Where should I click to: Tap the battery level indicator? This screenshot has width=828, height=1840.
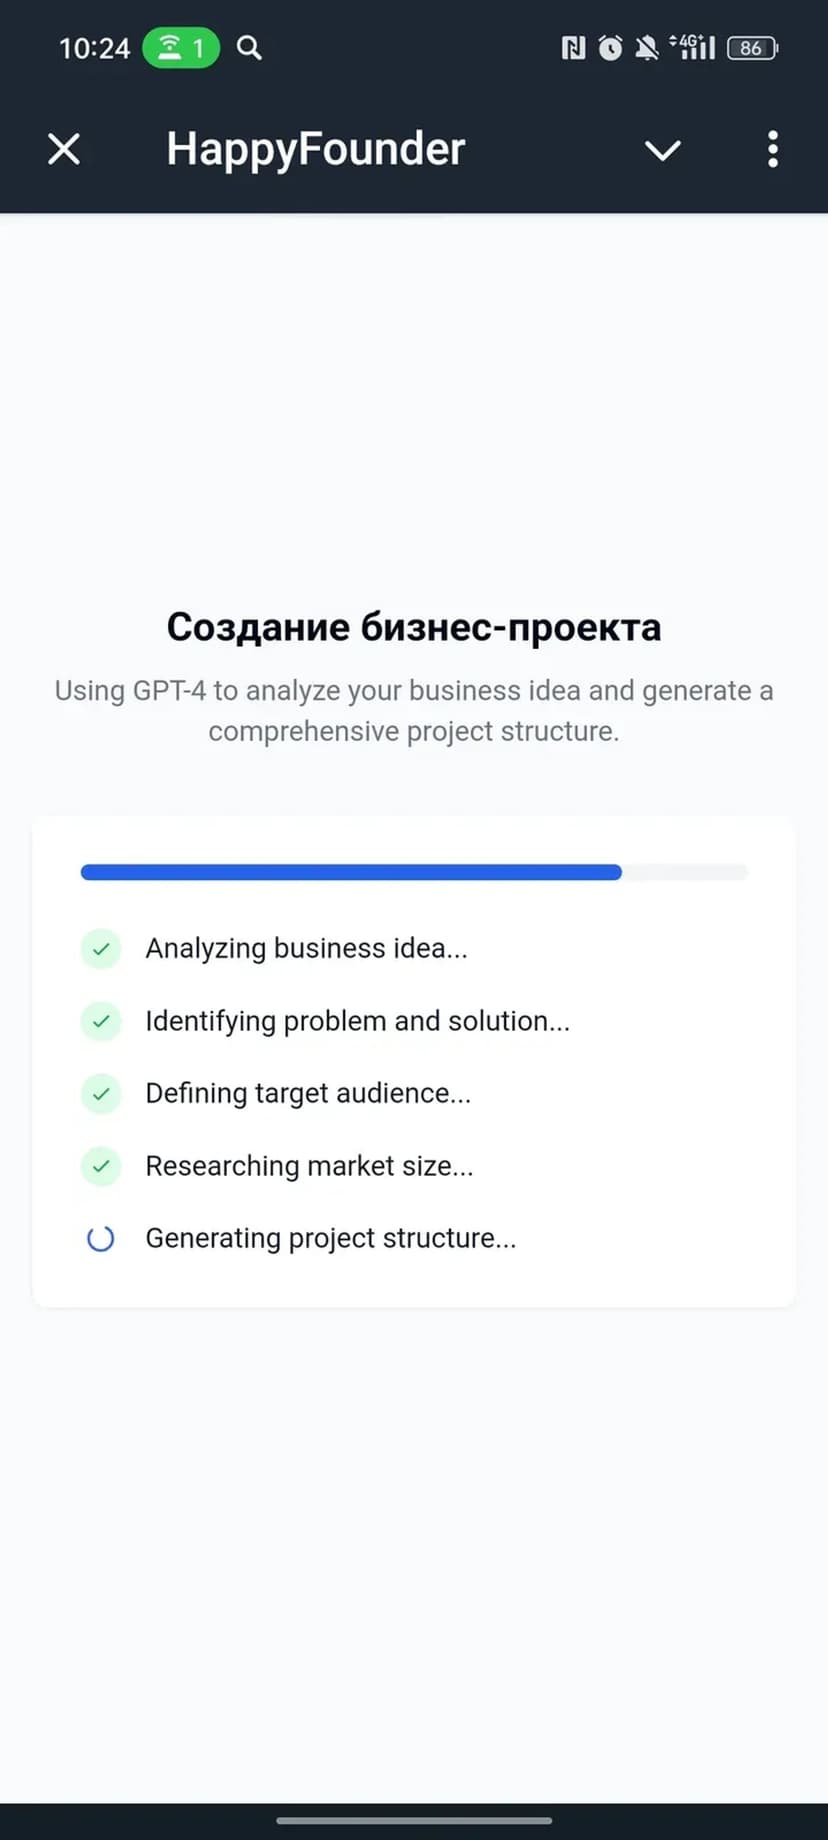[752, 47]
